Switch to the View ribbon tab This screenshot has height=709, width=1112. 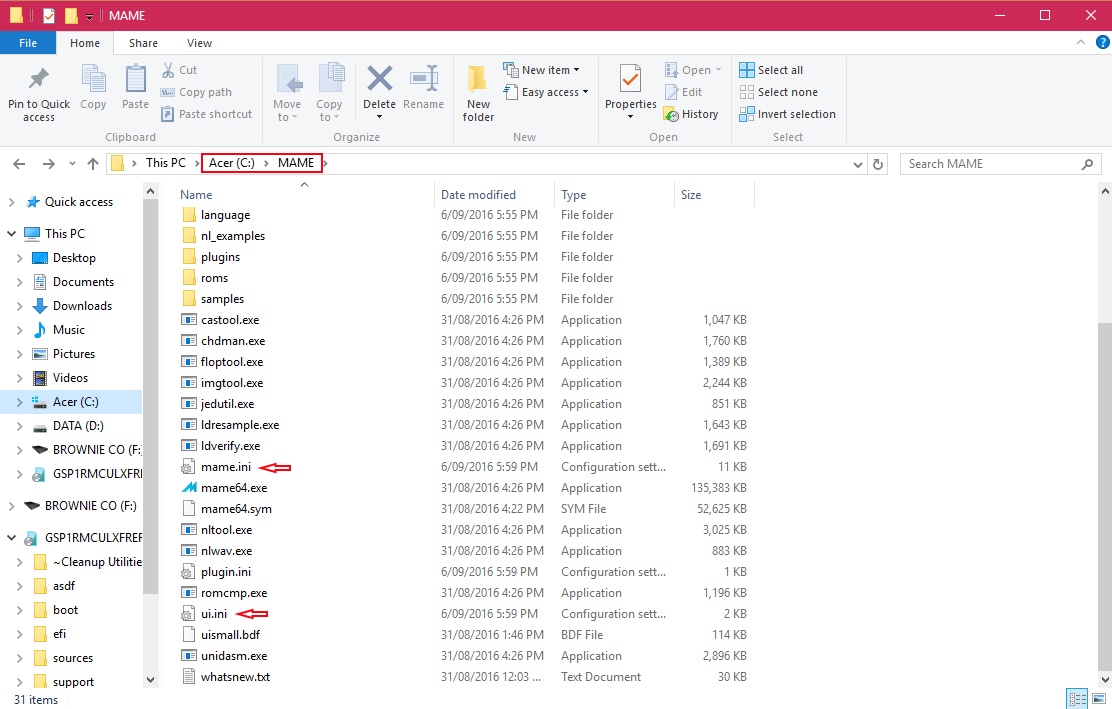coord(199,43)
